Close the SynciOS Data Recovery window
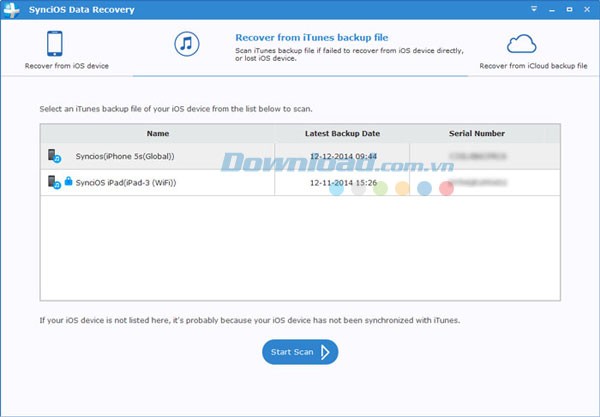 pos(587,10)
